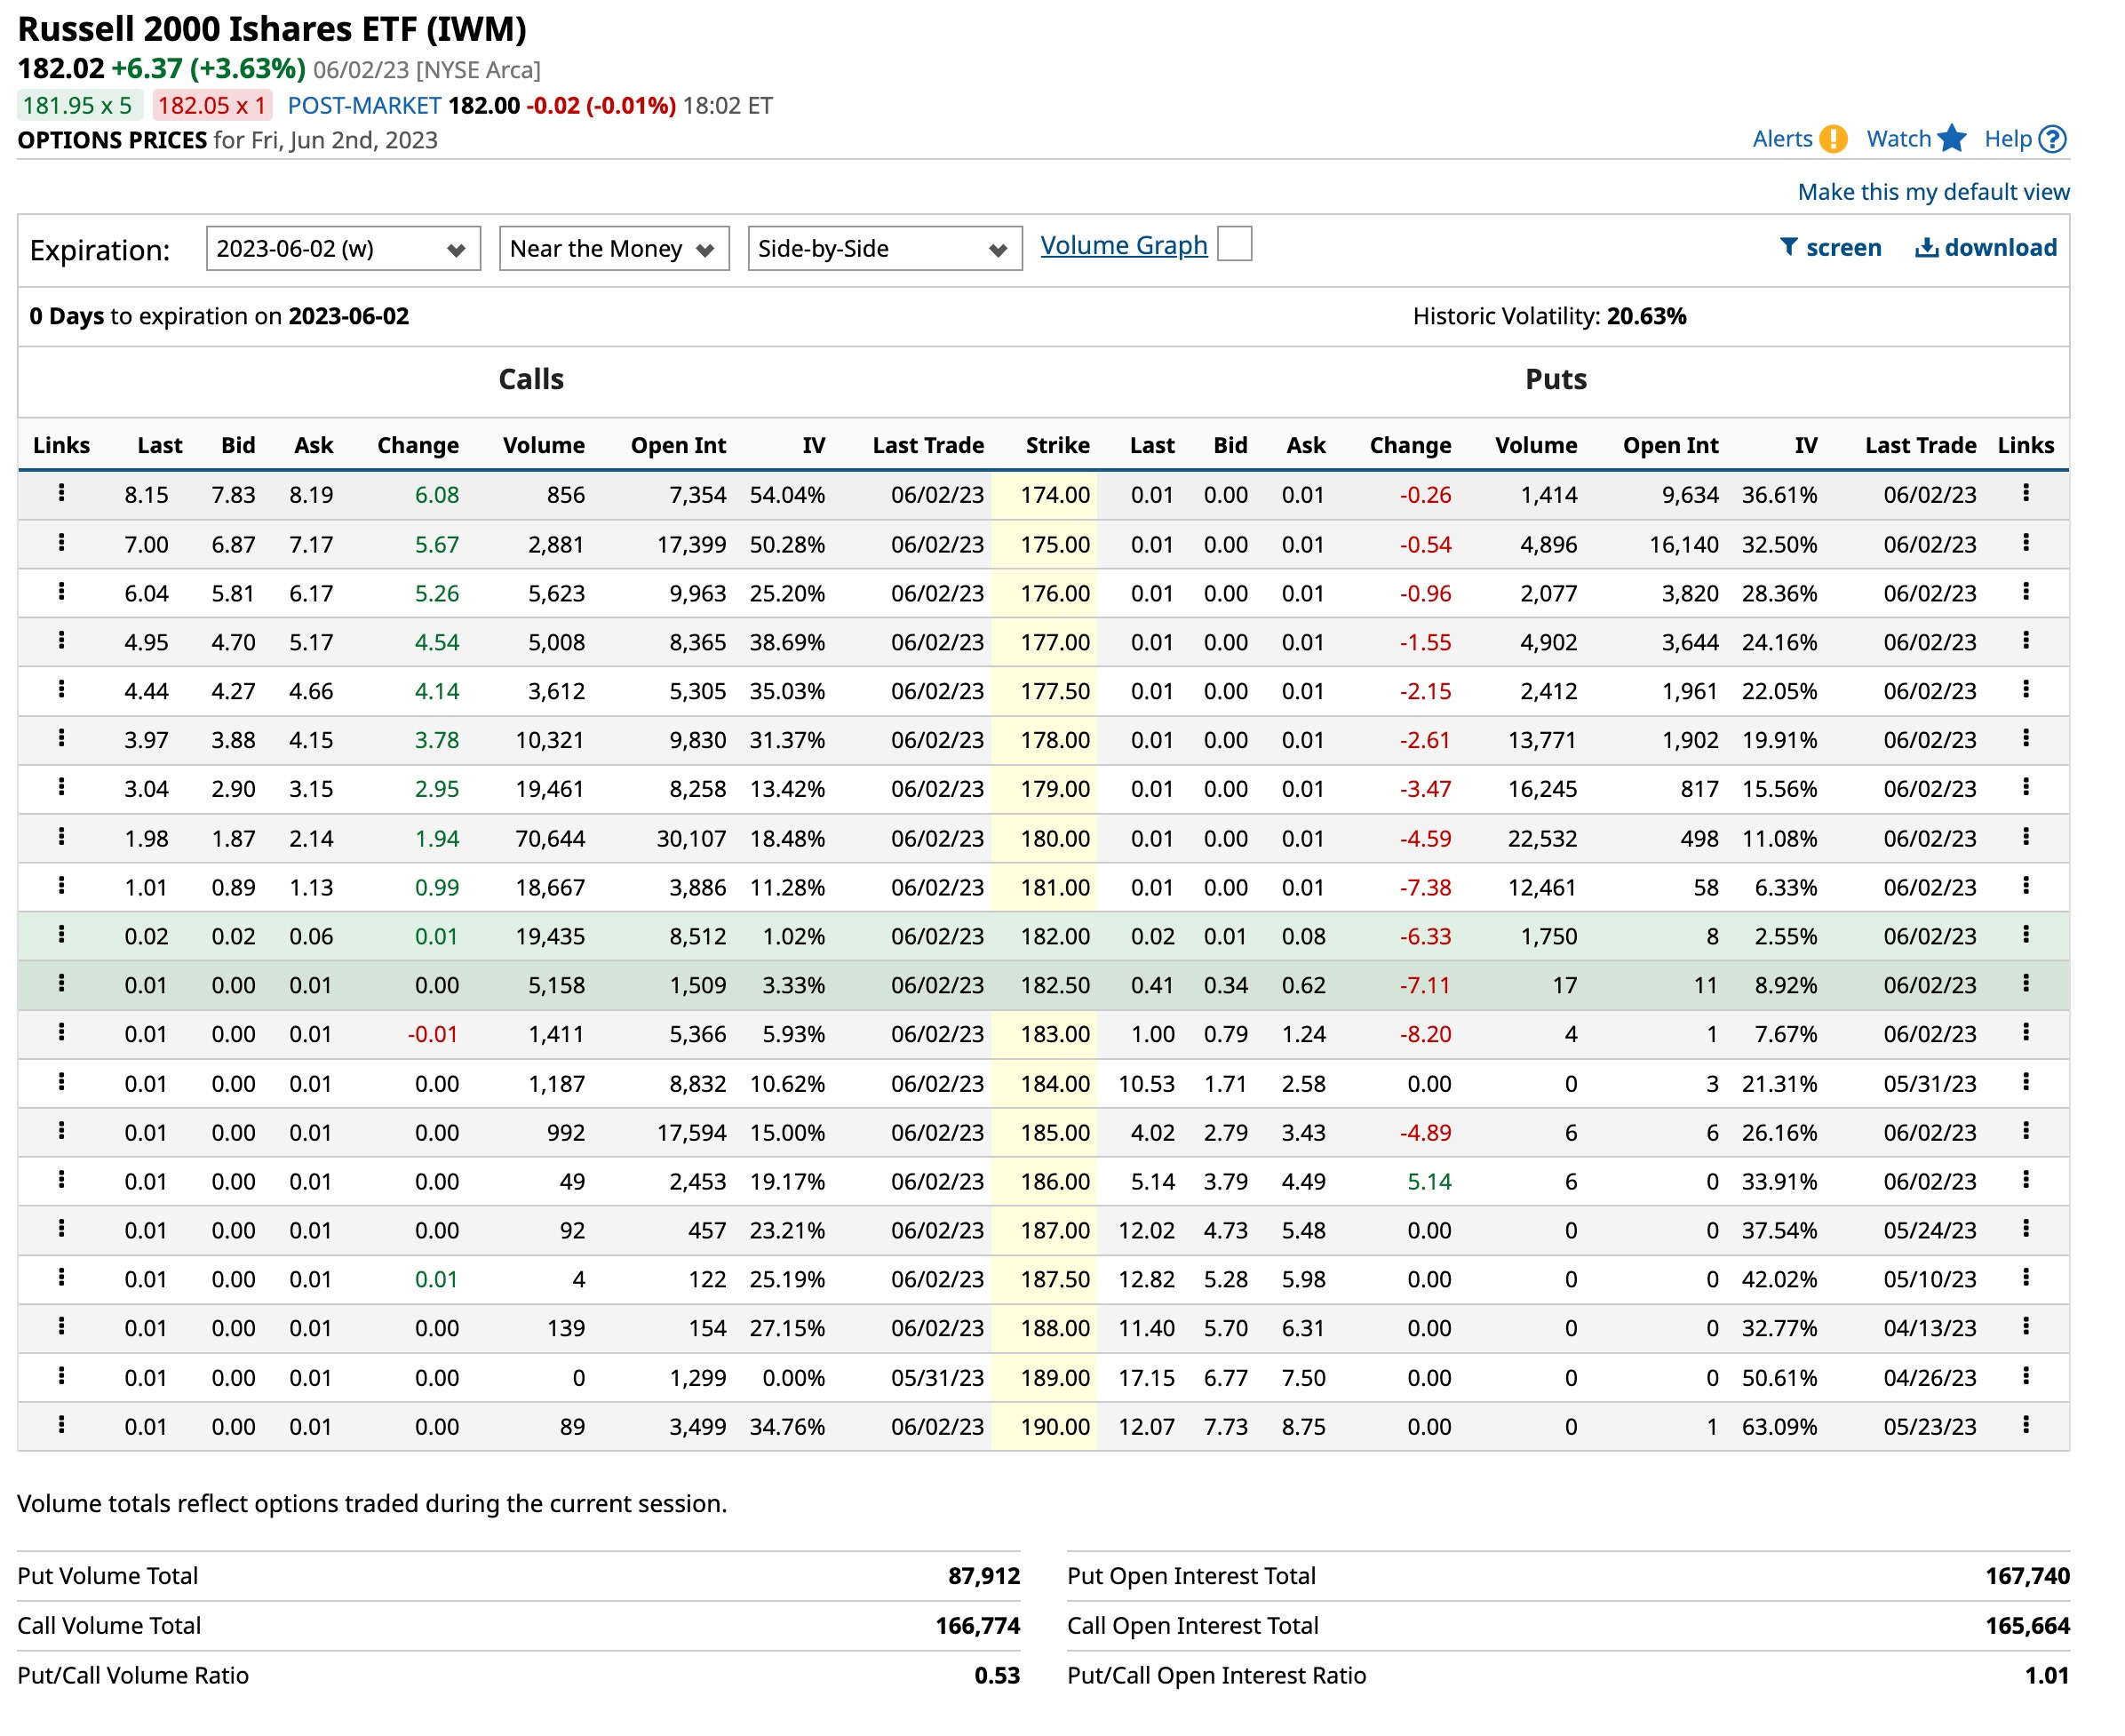Open puts links menu for 179.00 strike row
The height and width of the screenshot is (1736, 2125).
2026,788
